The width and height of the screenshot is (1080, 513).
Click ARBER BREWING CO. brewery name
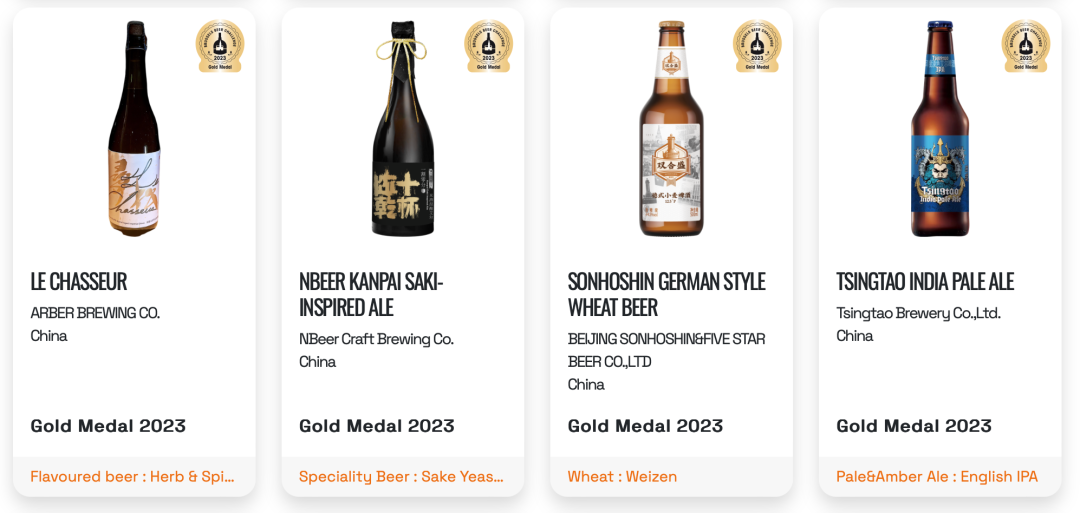95,313
